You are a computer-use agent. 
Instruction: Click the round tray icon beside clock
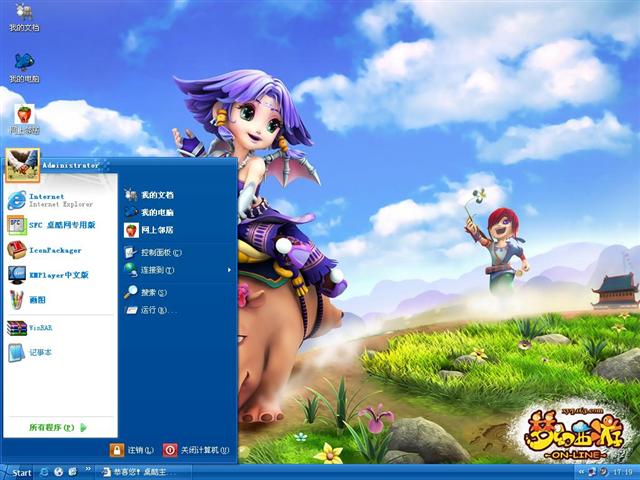603,472
